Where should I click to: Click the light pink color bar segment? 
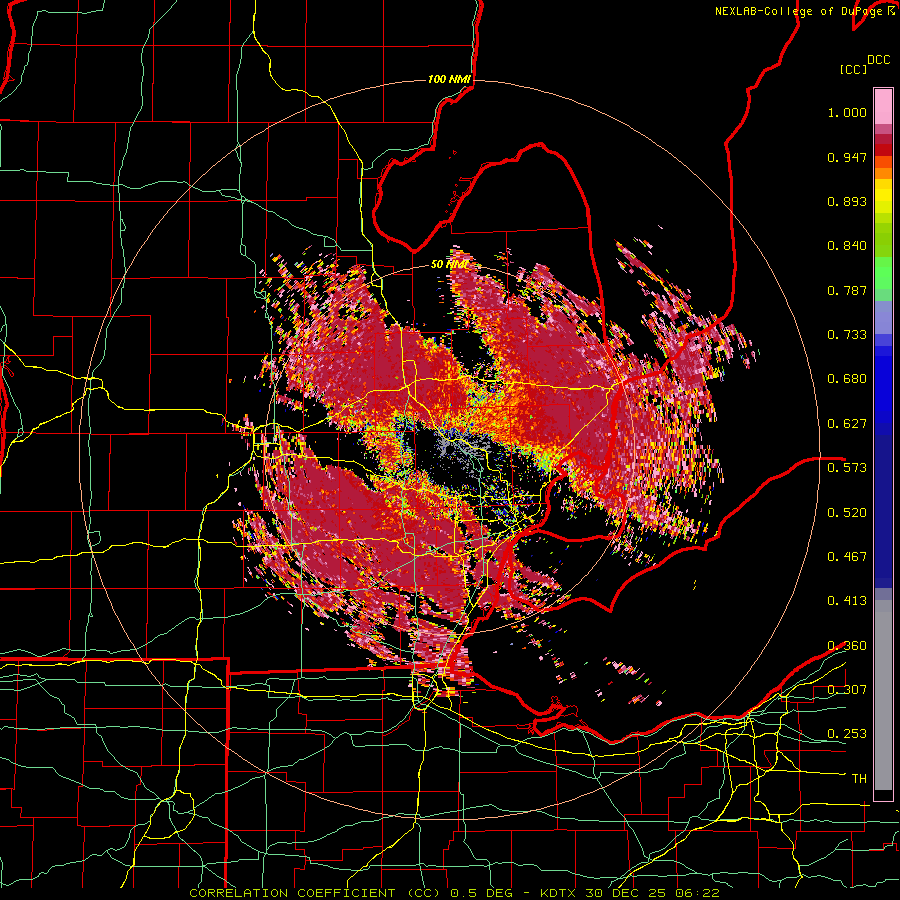[883, 107]
